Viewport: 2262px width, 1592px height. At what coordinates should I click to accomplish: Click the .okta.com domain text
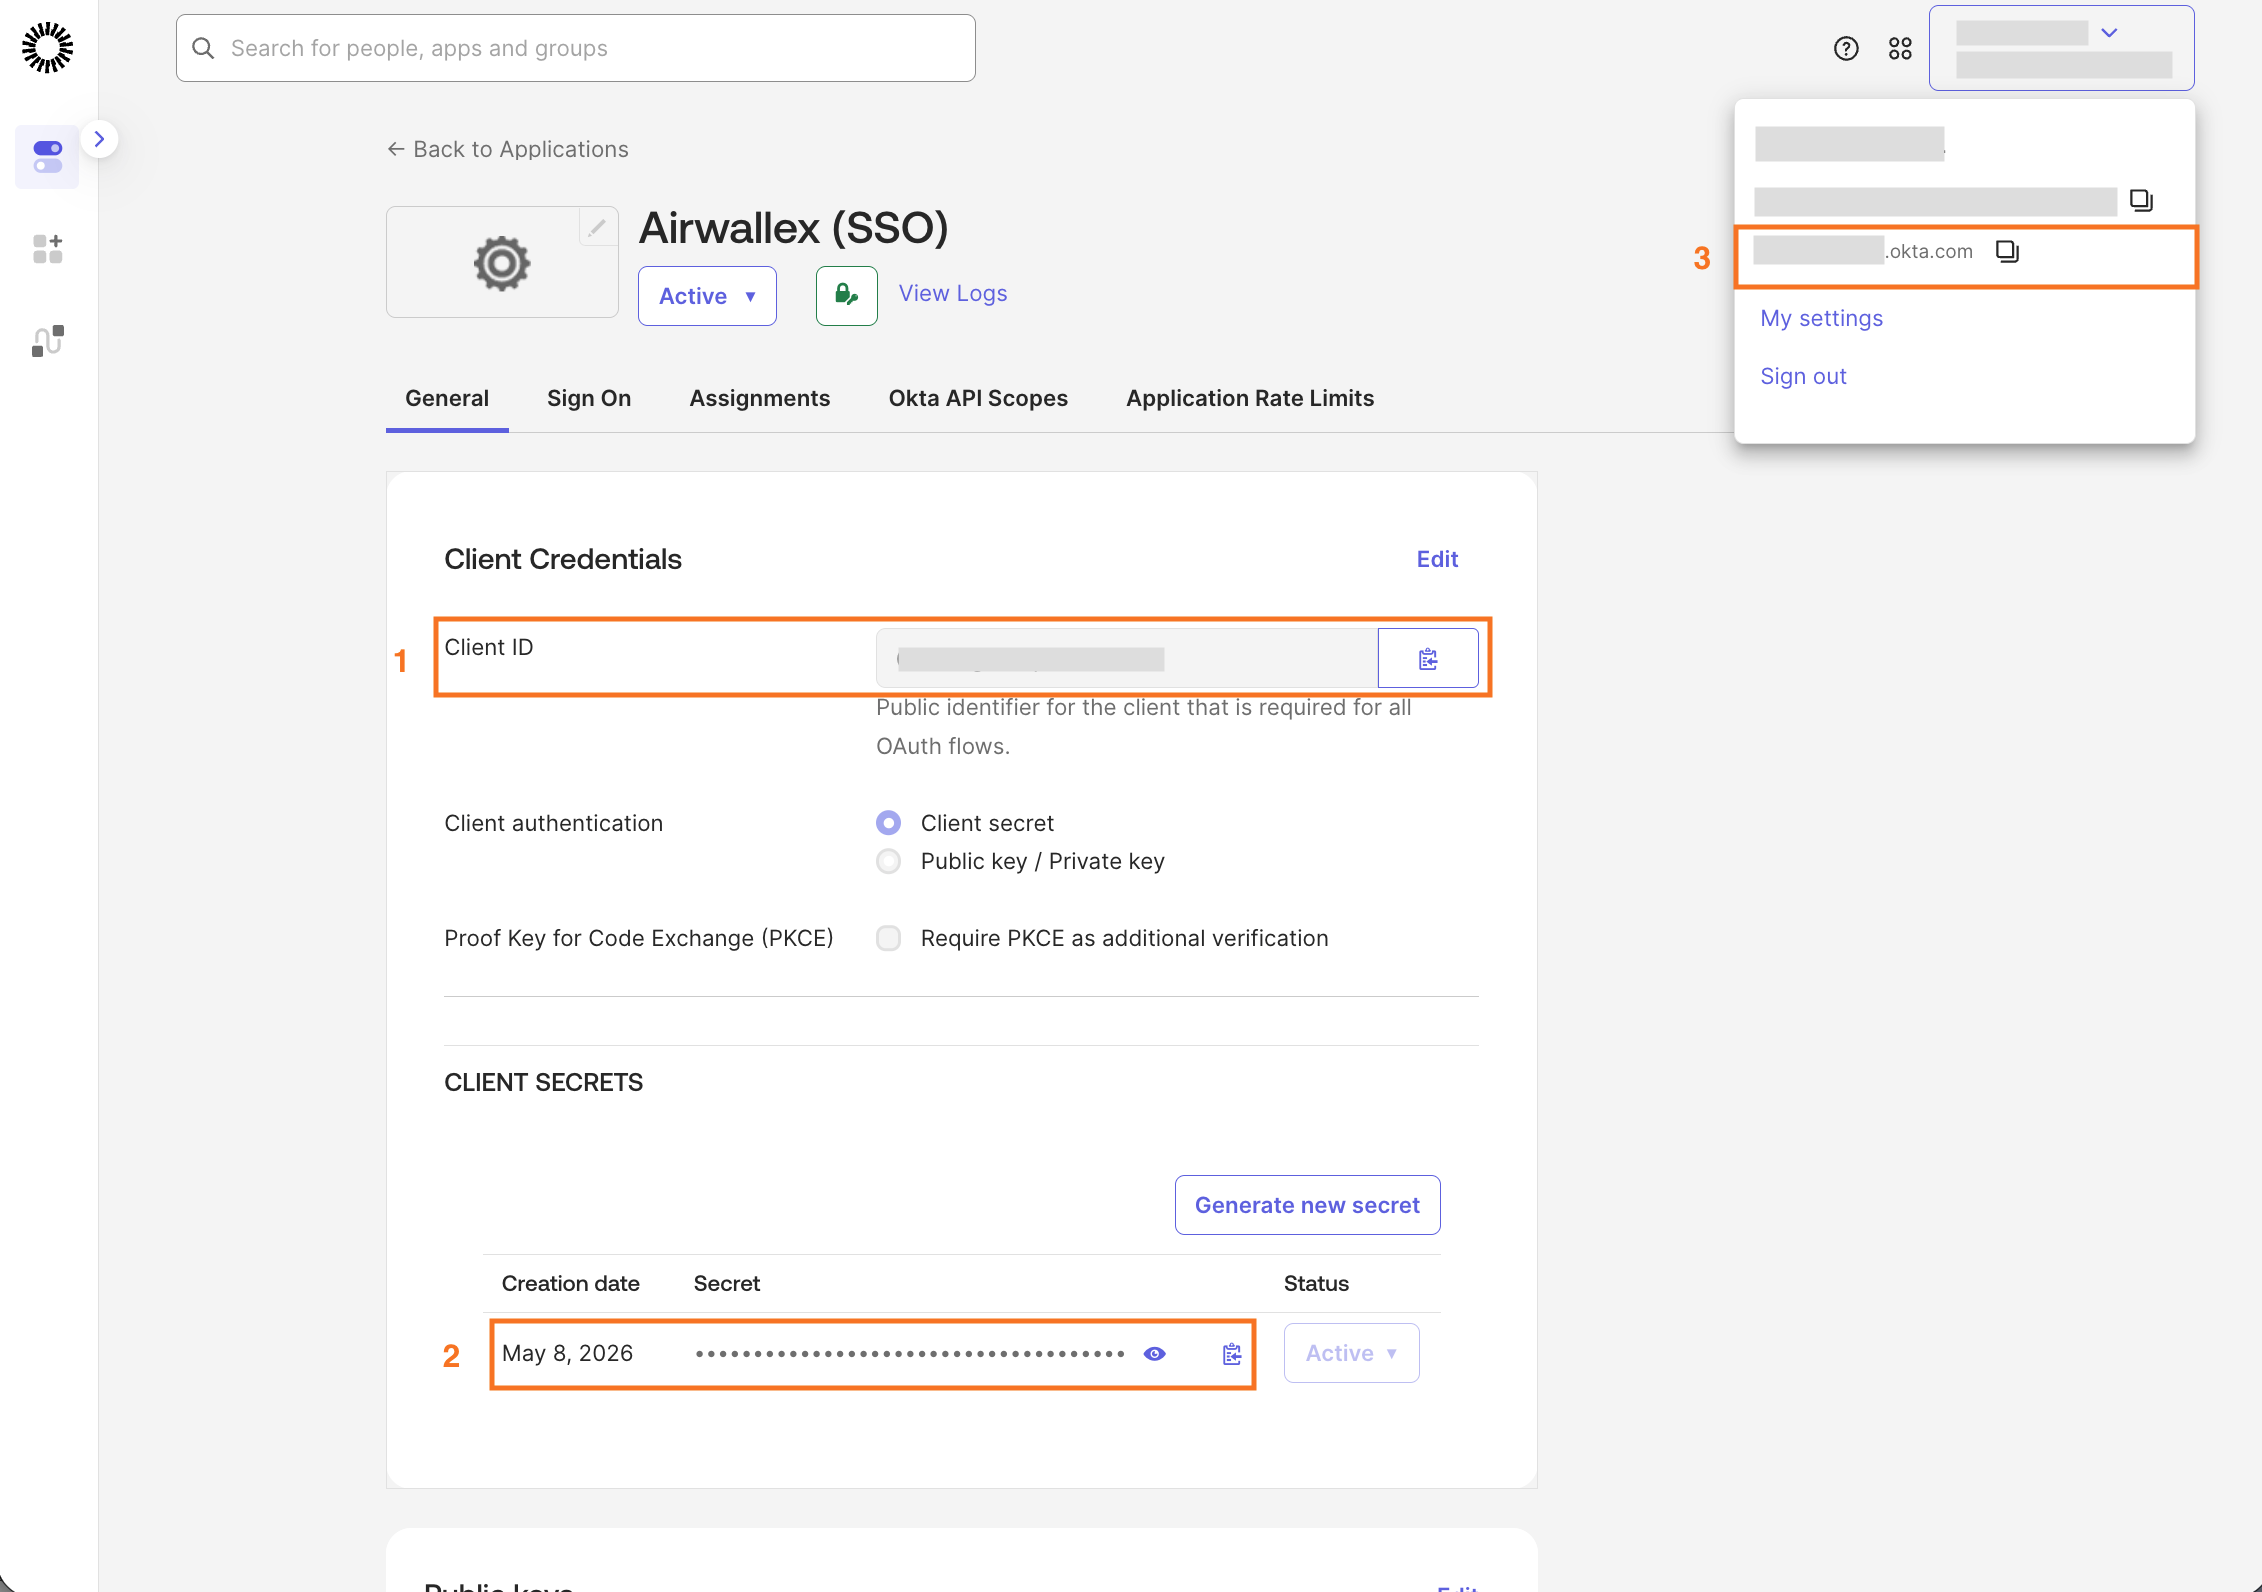pyautogui.click(x=1930, y=251)
